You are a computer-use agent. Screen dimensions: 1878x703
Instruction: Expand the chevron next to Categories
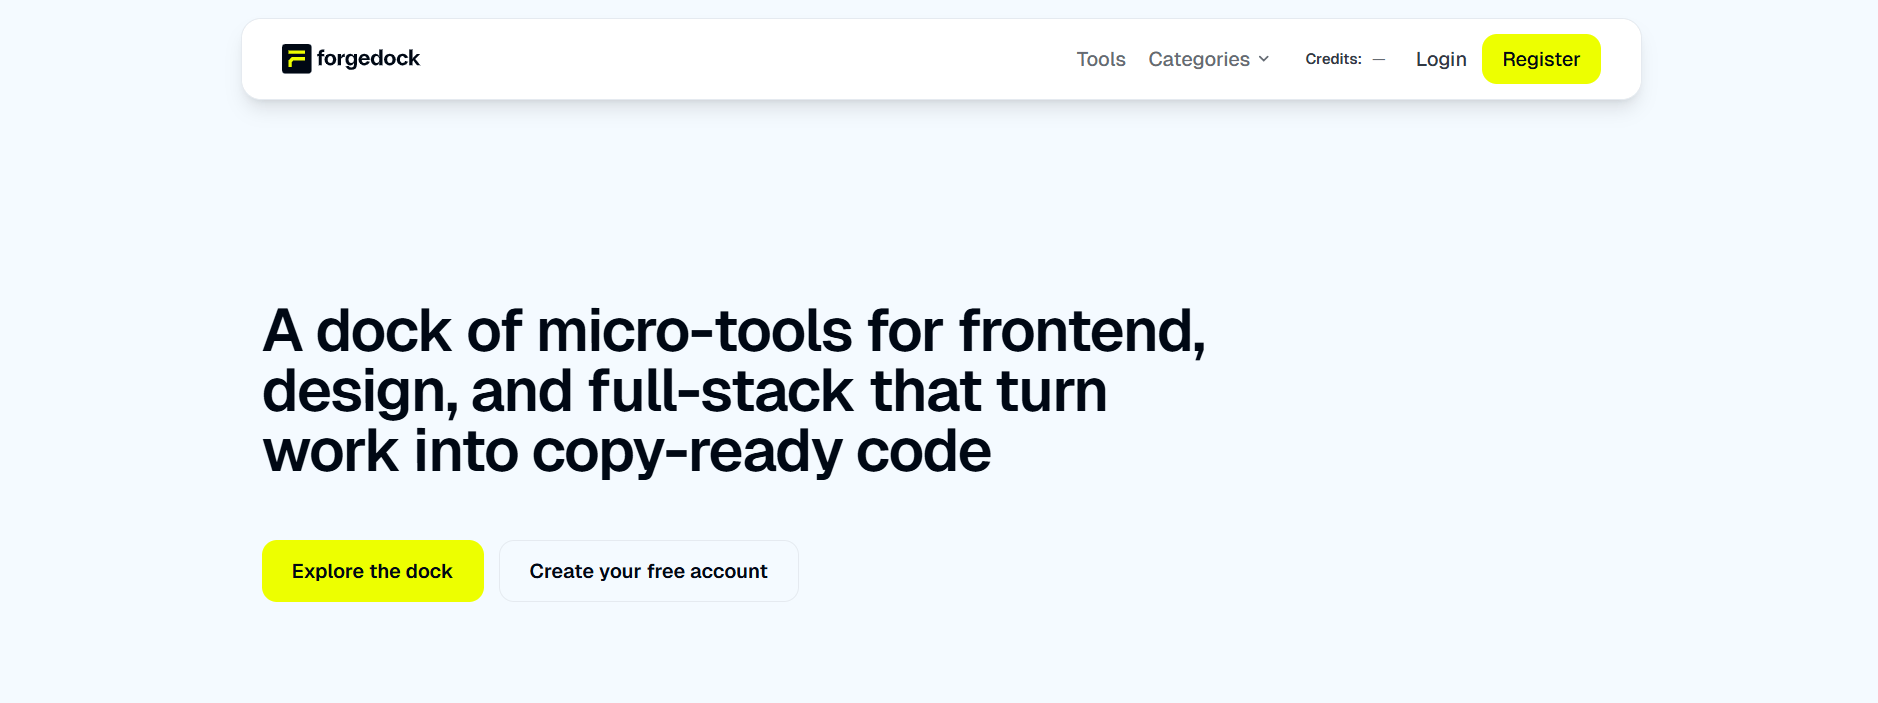pyautogui.click(x=1264, y=60)
